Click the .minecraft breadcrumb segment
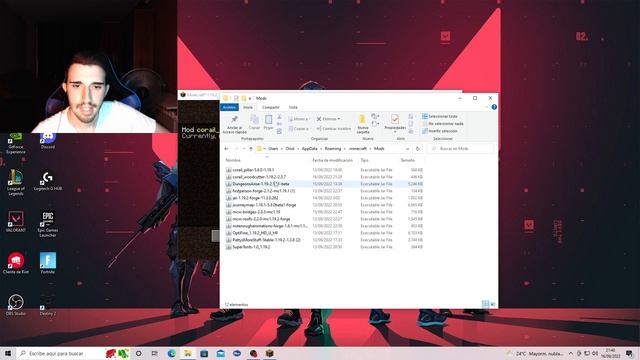 (x=358, y=149)
